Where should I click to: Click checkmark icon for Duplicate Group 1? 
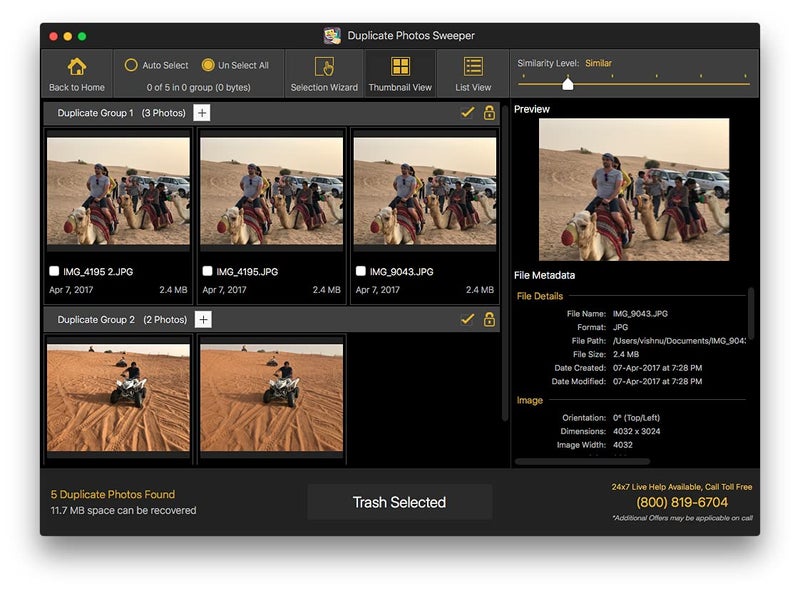467,113
